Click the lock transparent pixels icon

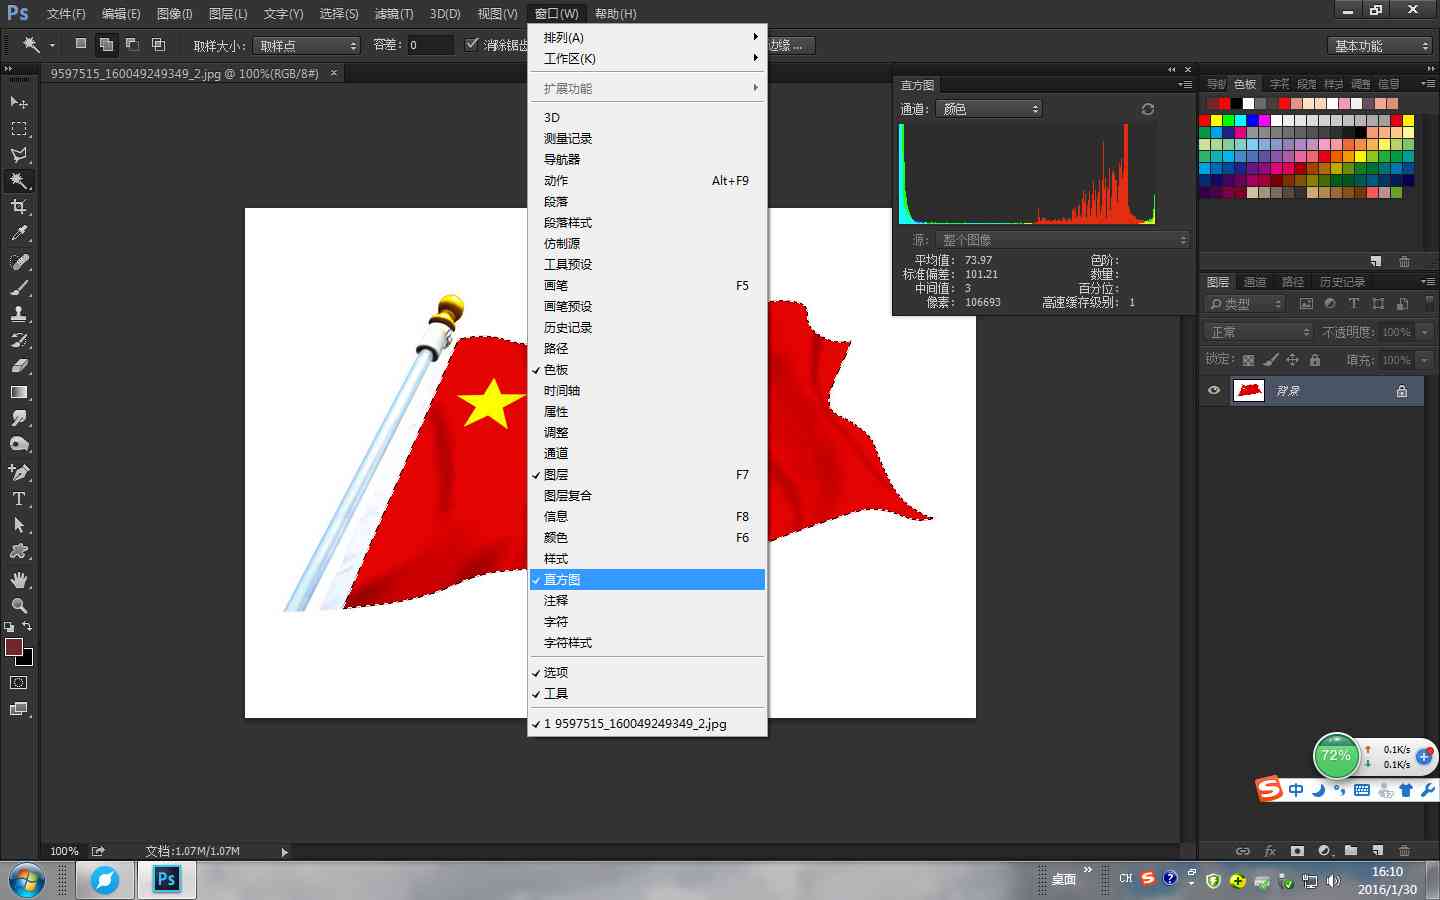(x=1248, y=360)
